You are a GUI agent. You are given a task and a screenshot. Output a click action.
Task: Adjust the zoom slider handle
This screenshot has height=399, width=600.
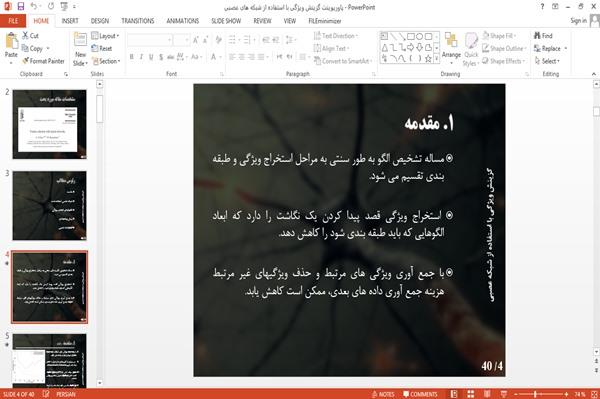point(535,394)
